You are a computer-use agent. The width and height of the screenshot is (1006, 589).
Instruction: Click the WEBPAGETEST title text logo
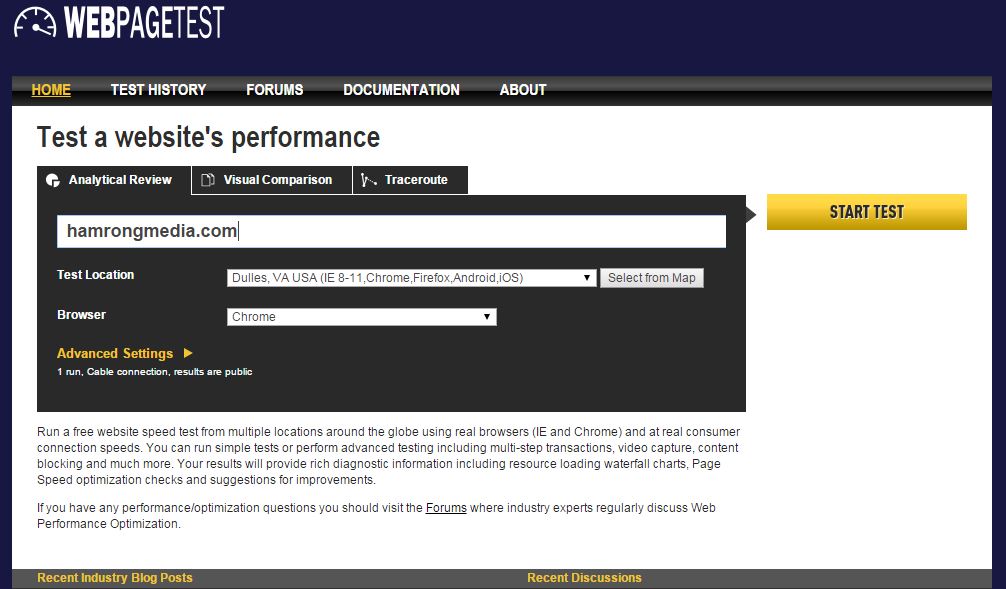144,22
